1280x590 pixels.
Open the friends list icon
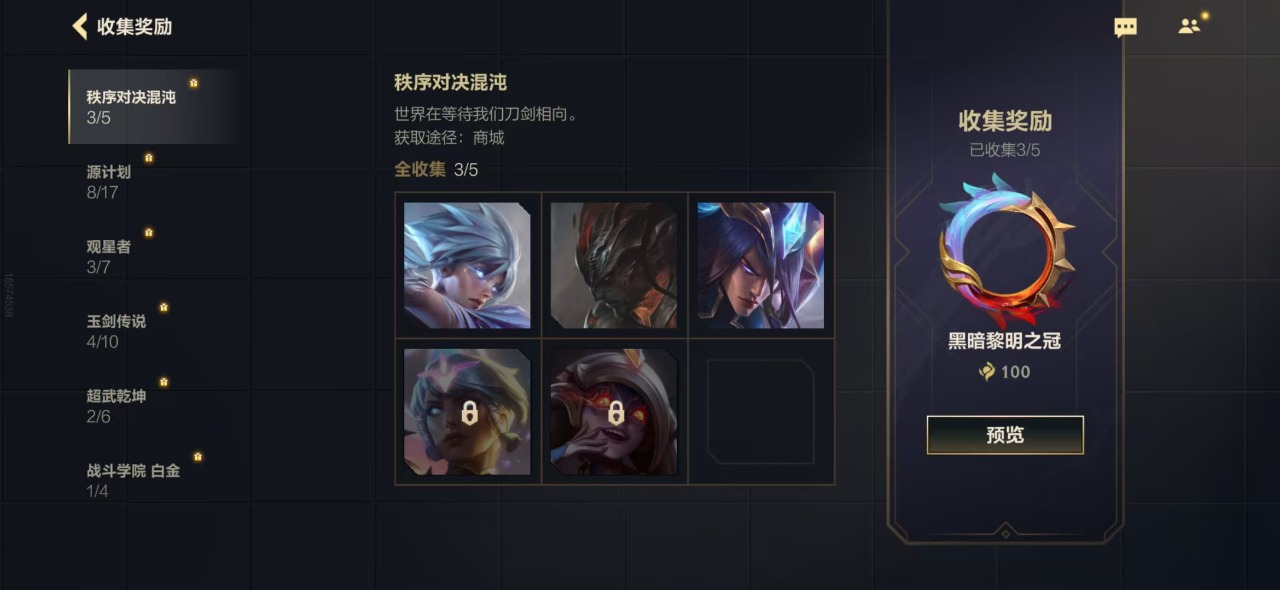[x=1189, y=27]
